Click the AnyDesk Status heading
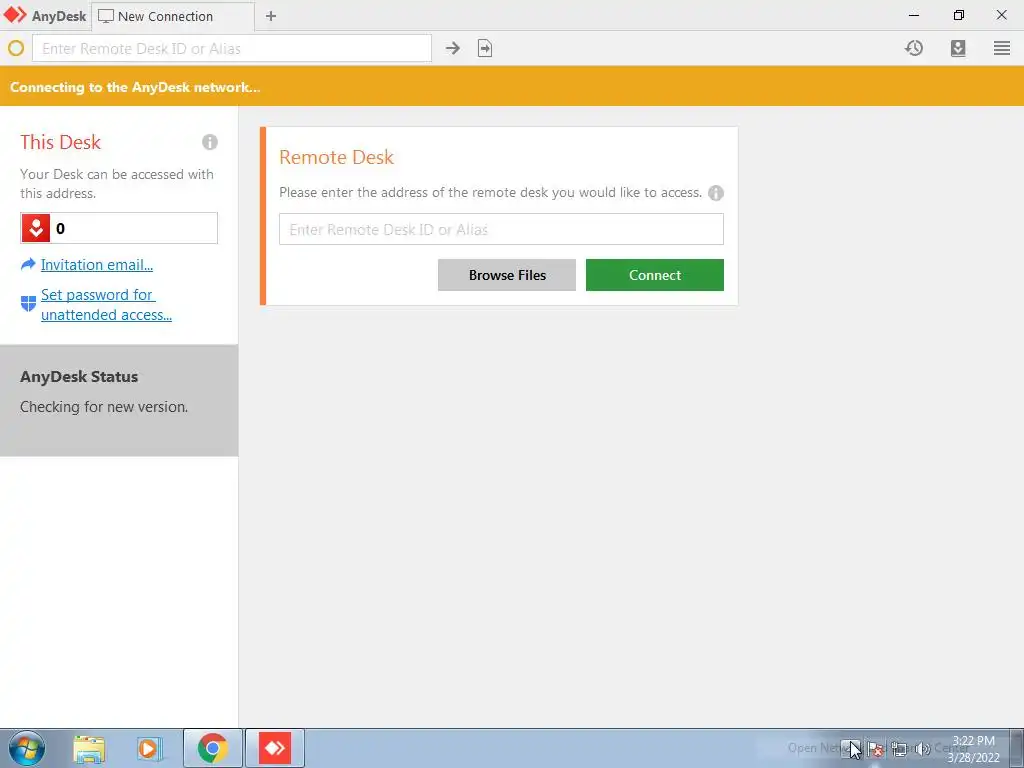 [x=79, y=377]
